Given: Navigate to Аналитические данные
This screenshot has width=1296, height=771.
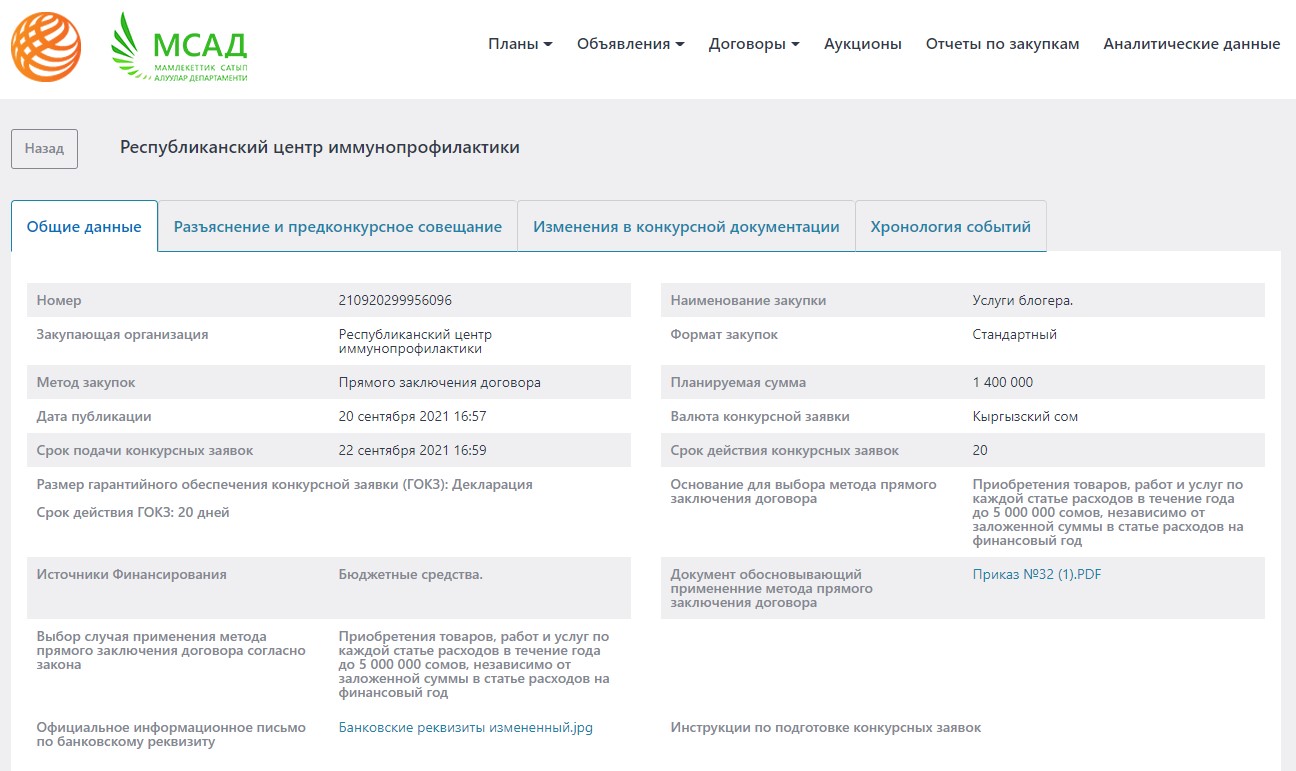Looking at the screenshot, I should coord(1191,44).
